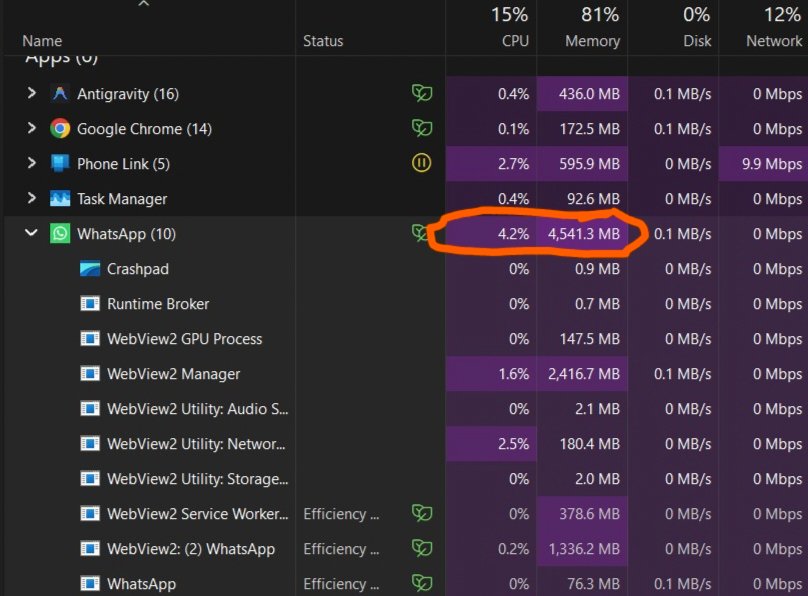The width and height of the screenshot is (808, 596).
Task: Click the 147.5 MB memory value
Action: pyautogui.click(x=590, y=339)
